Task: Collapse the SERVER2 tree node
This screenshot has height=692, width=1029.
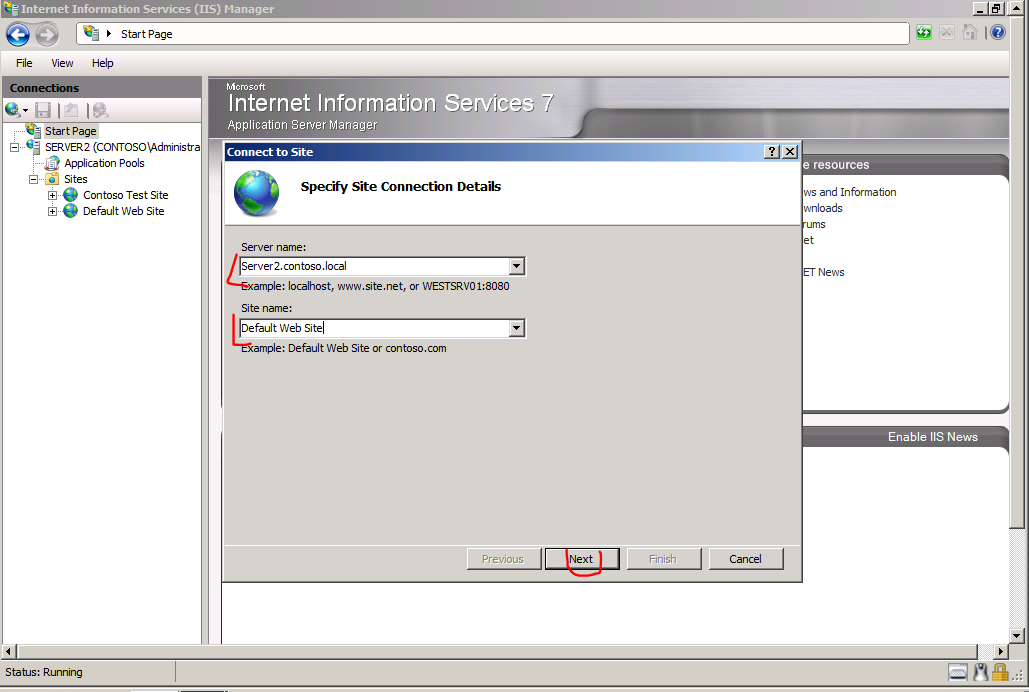Action: (14, 147)
